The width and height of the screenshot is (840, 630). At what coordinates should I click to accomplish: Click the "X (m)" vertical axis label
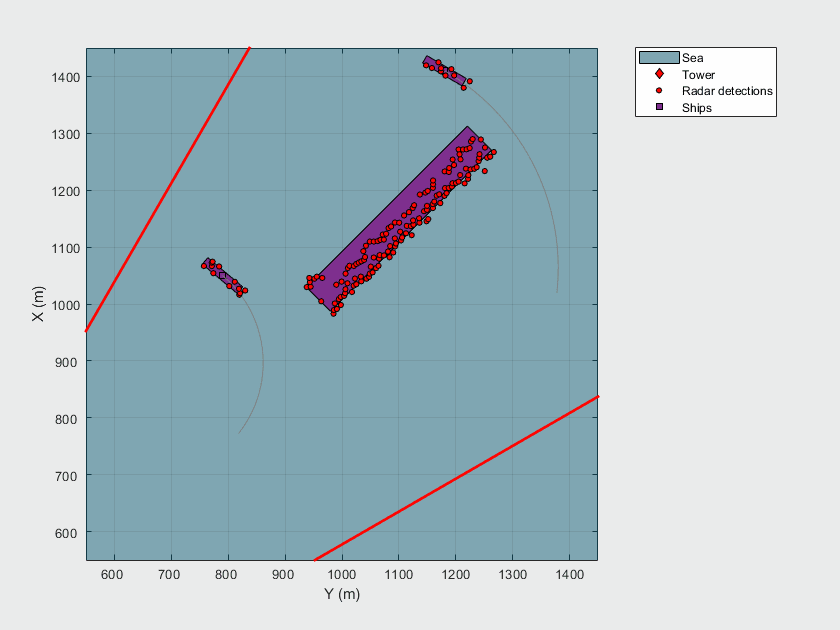(38, 304)
